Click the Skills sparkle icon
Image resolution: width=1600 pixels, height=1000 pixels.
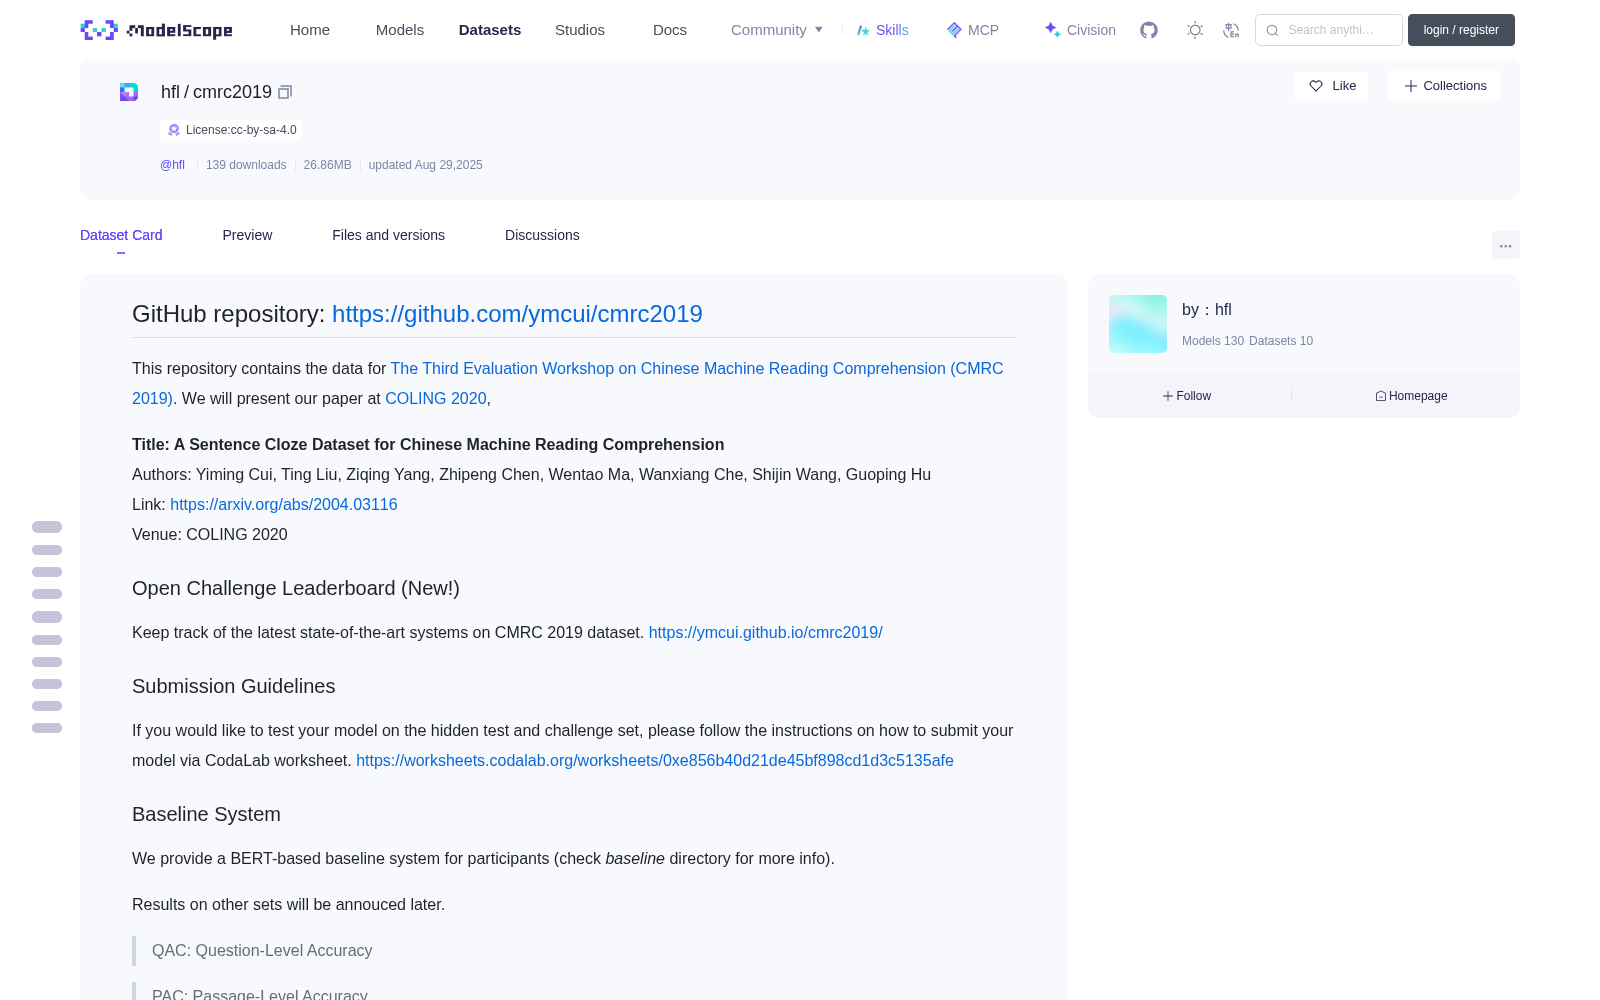(x=863, y=30)
